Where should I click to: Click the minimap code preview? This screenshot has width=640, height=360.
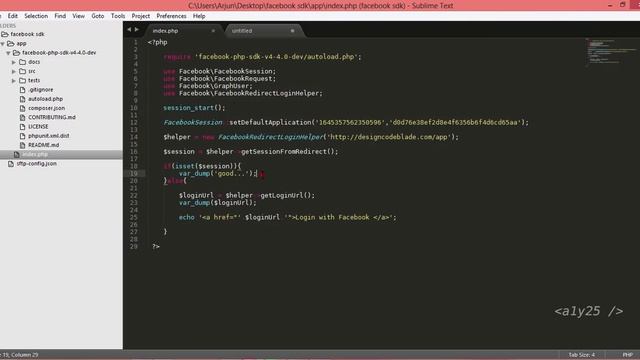611,52
